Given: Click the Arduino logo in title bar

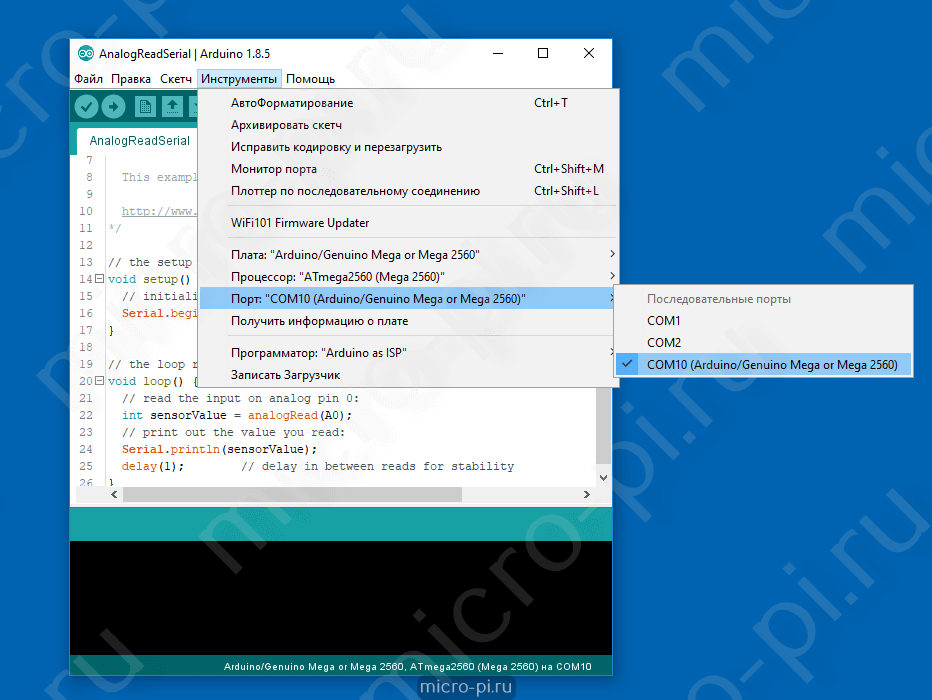Looking at the screenshot, I should 84,54.
